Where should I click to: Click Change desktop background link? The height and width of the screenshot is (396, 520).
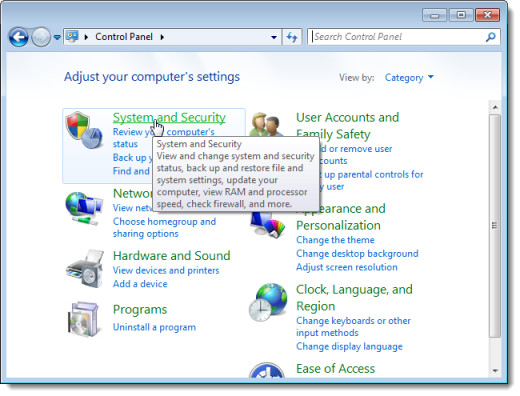click(x=357, y=254)
